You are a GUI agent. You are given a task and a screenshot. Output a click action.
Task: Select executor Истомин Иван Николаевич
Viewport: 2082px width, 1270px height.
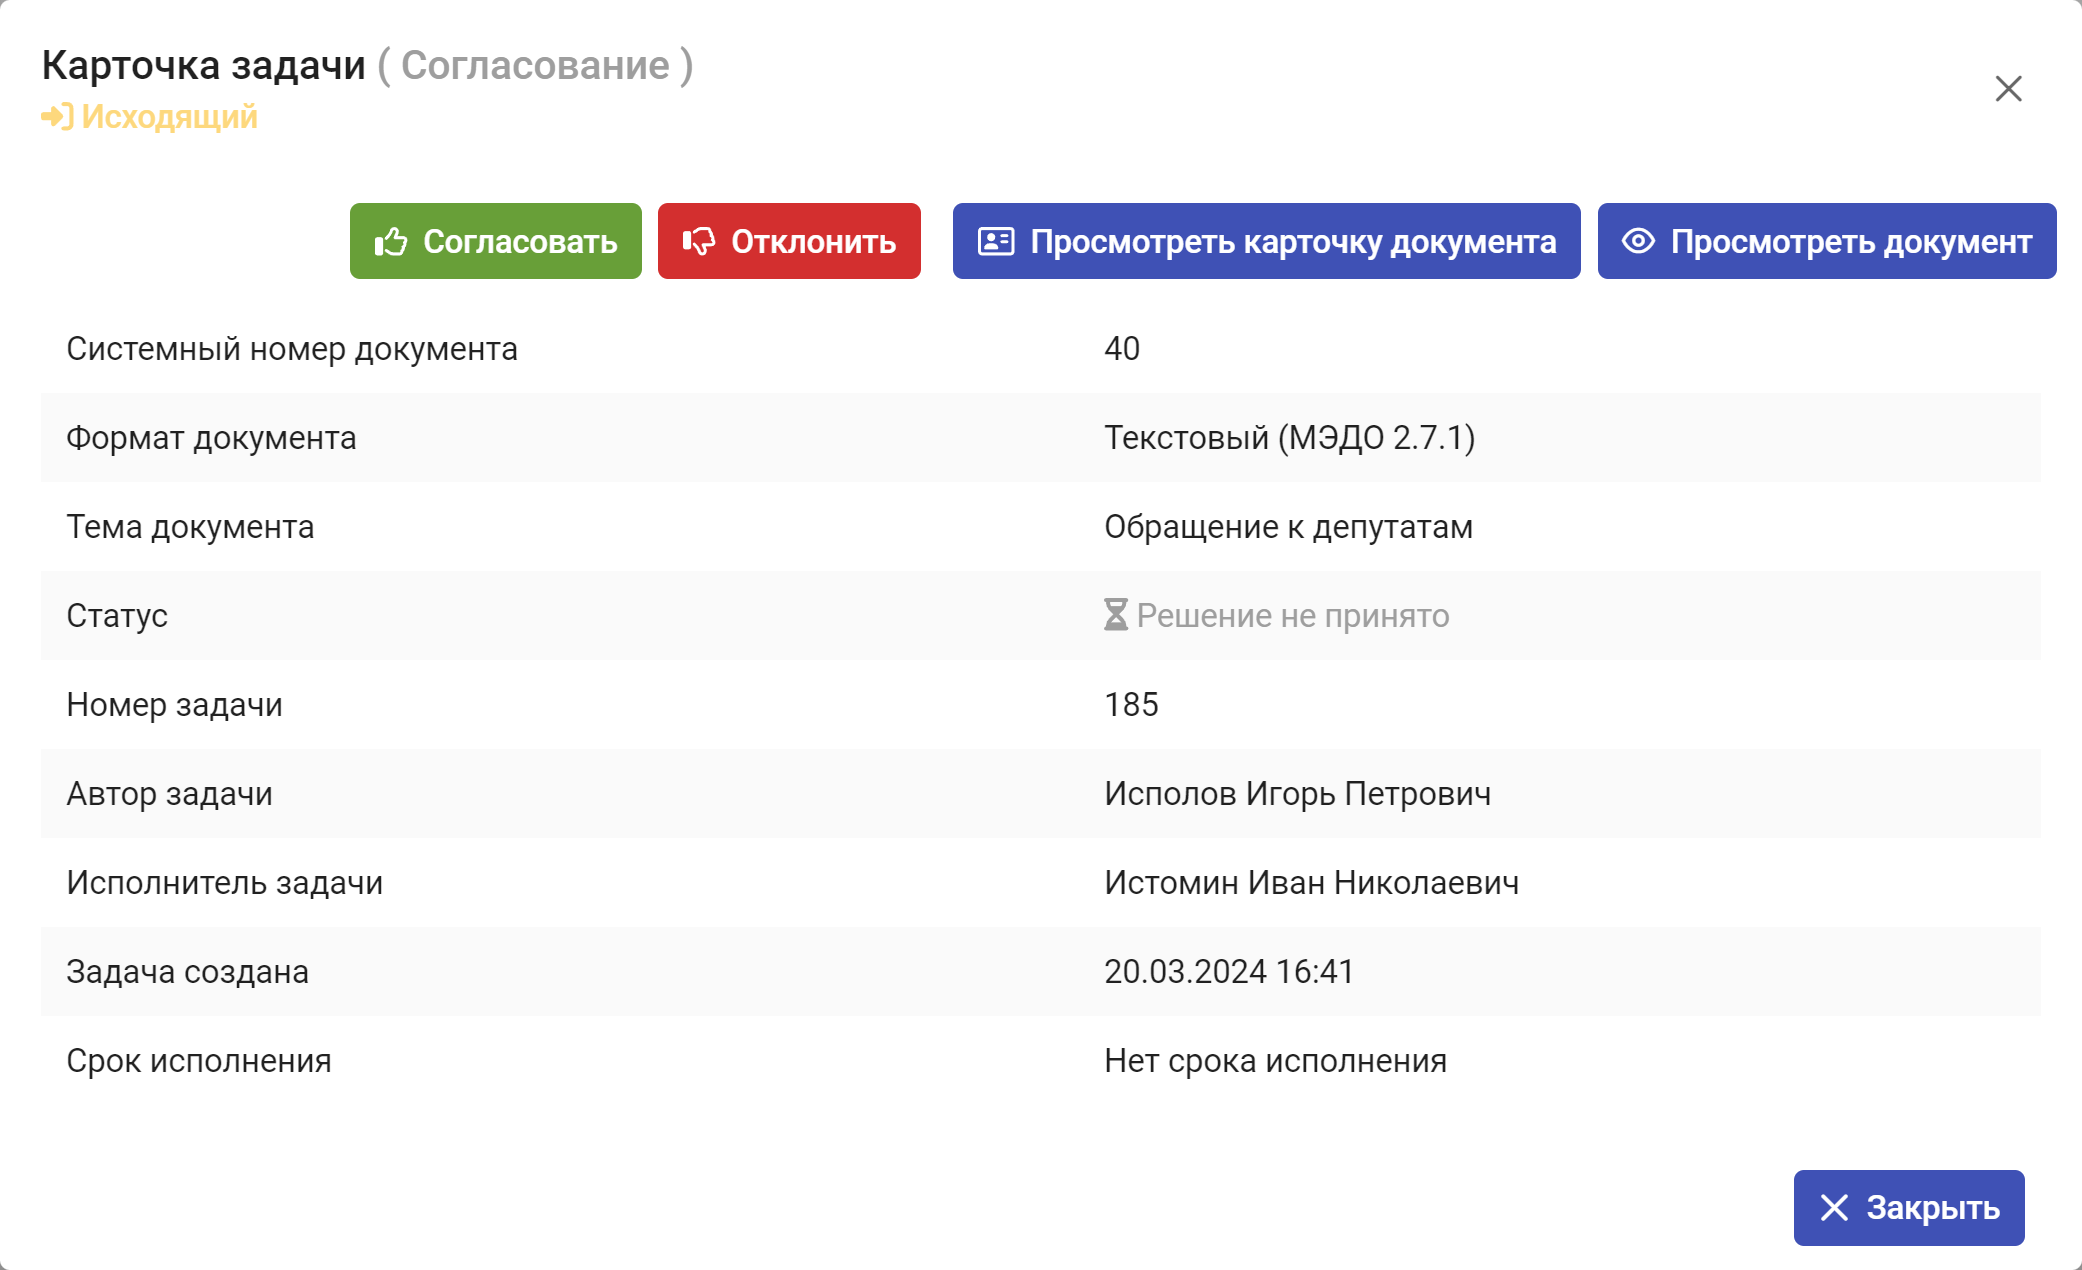(1311, 883)
